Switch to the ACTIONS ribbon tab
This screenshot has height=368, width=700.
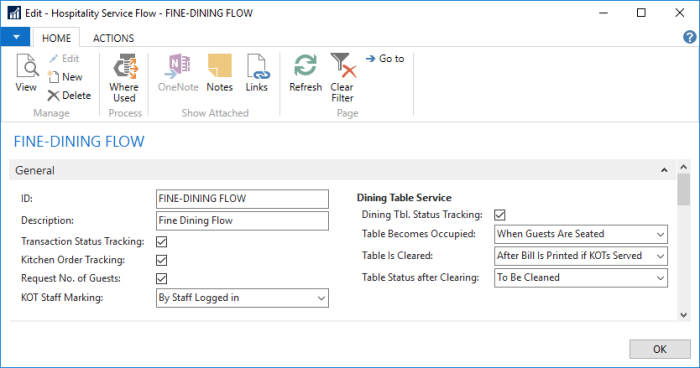(x=113, y=38)
